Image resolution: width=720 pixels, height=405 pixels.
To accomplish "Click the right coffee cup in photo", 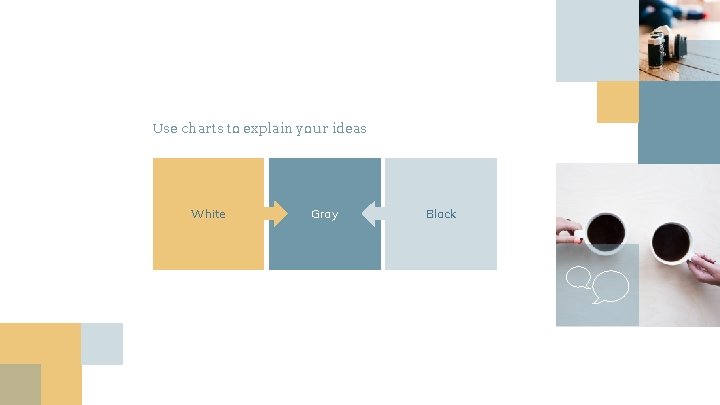I will pyautogui.click(x=671, y=242).
